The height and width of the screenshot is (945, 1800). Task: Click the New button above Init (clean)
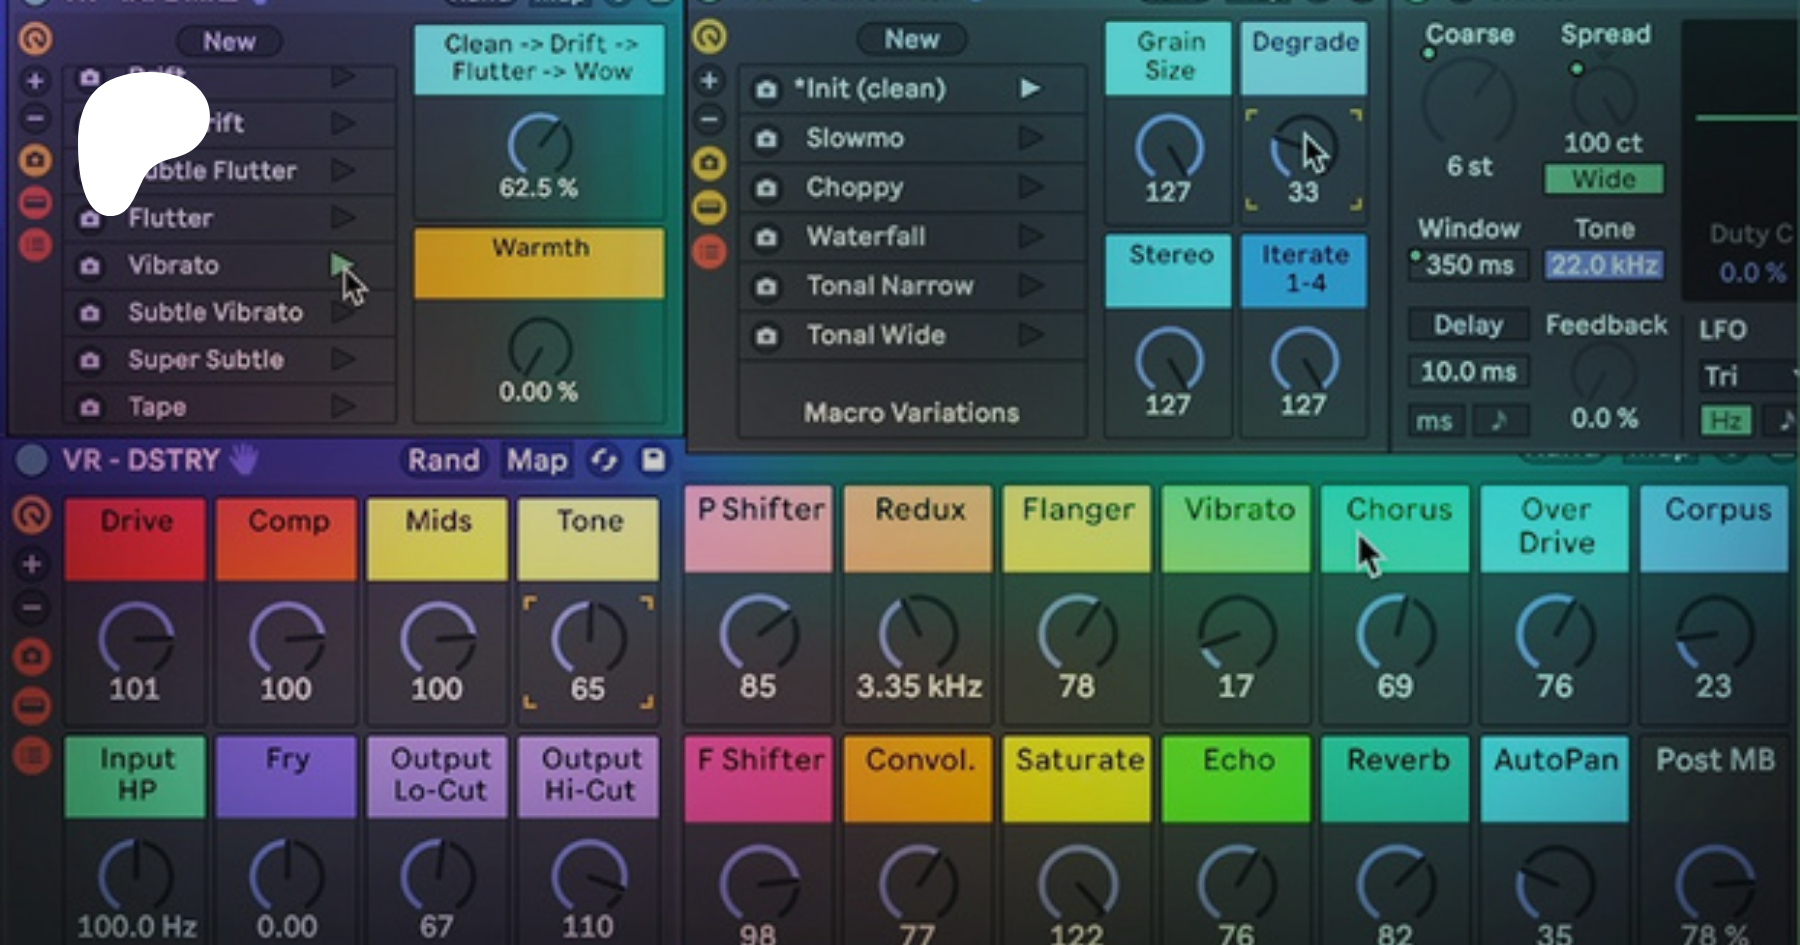click(911, 40)
